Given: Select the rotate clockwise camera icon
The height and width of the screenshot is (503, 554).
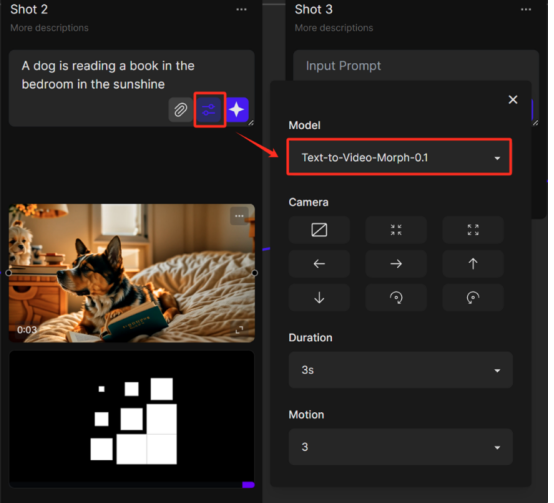Looking at the screenshot, I should click(x=396, y=297).
